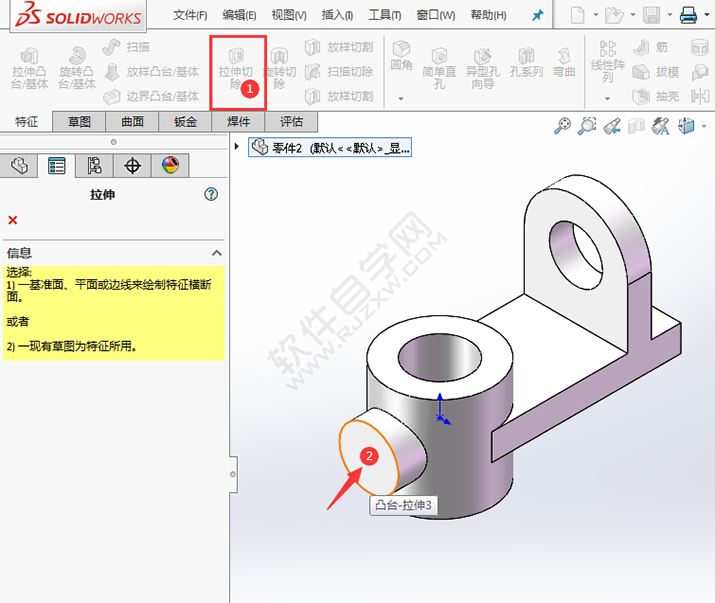Switch to the 特征 tab
Screen dimensions: 715x603
click(26, 122)
